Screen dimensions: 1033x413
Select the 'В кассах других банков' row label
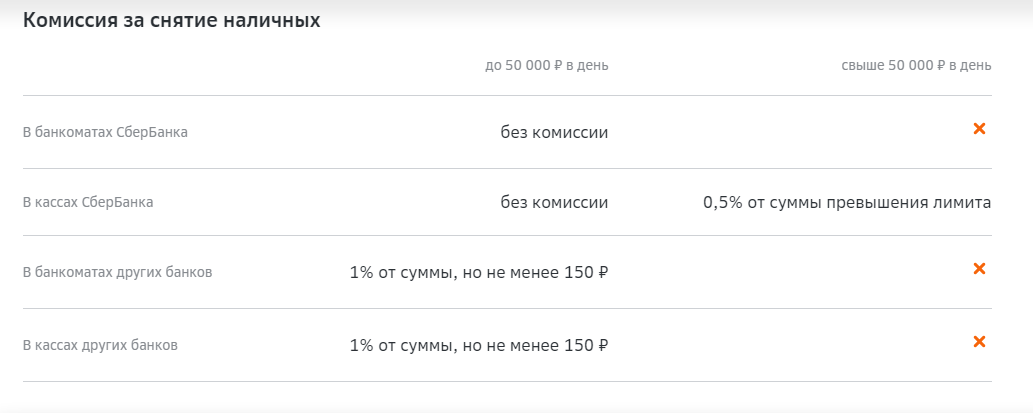point(100,346)
